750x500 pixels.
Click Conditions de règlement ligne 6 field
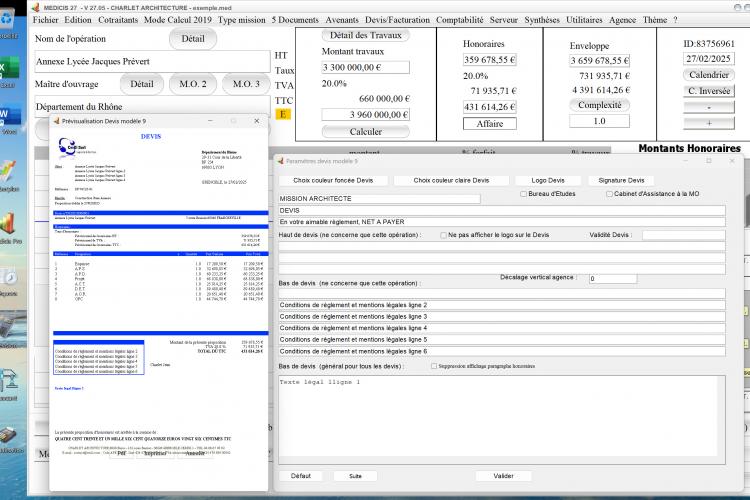(502, 351)
